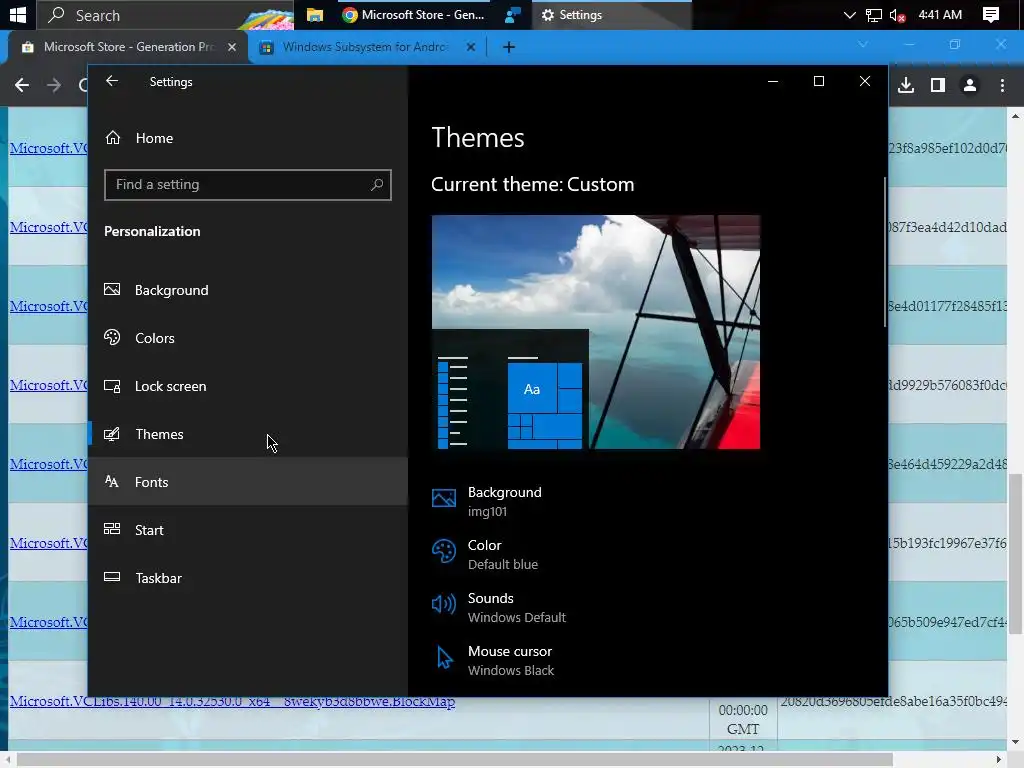Click the network icon in system tray
This screenshot has width=1024, height=768.
(x=874, y=15)
